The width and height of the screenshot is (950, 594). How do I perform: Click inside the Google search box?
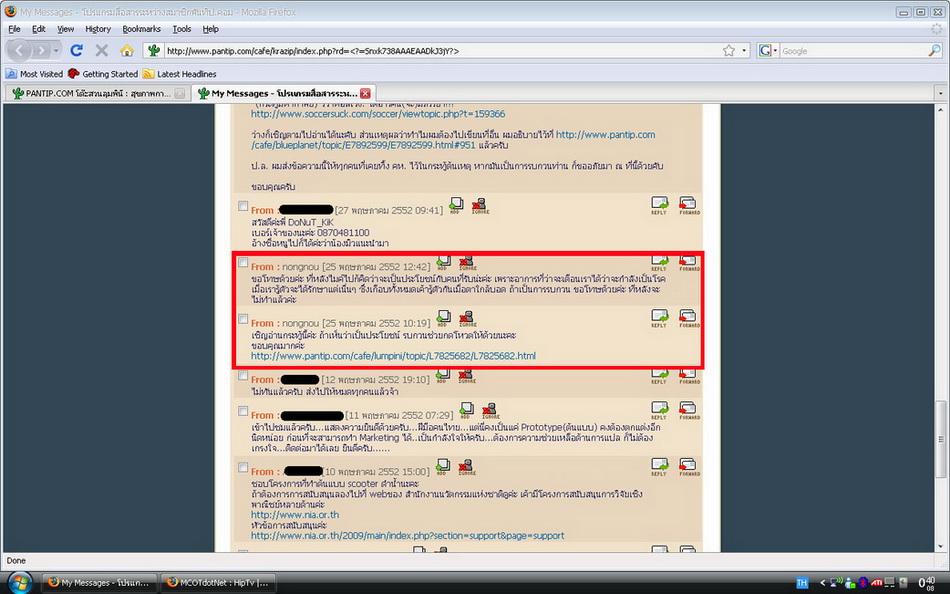[853, 51]
